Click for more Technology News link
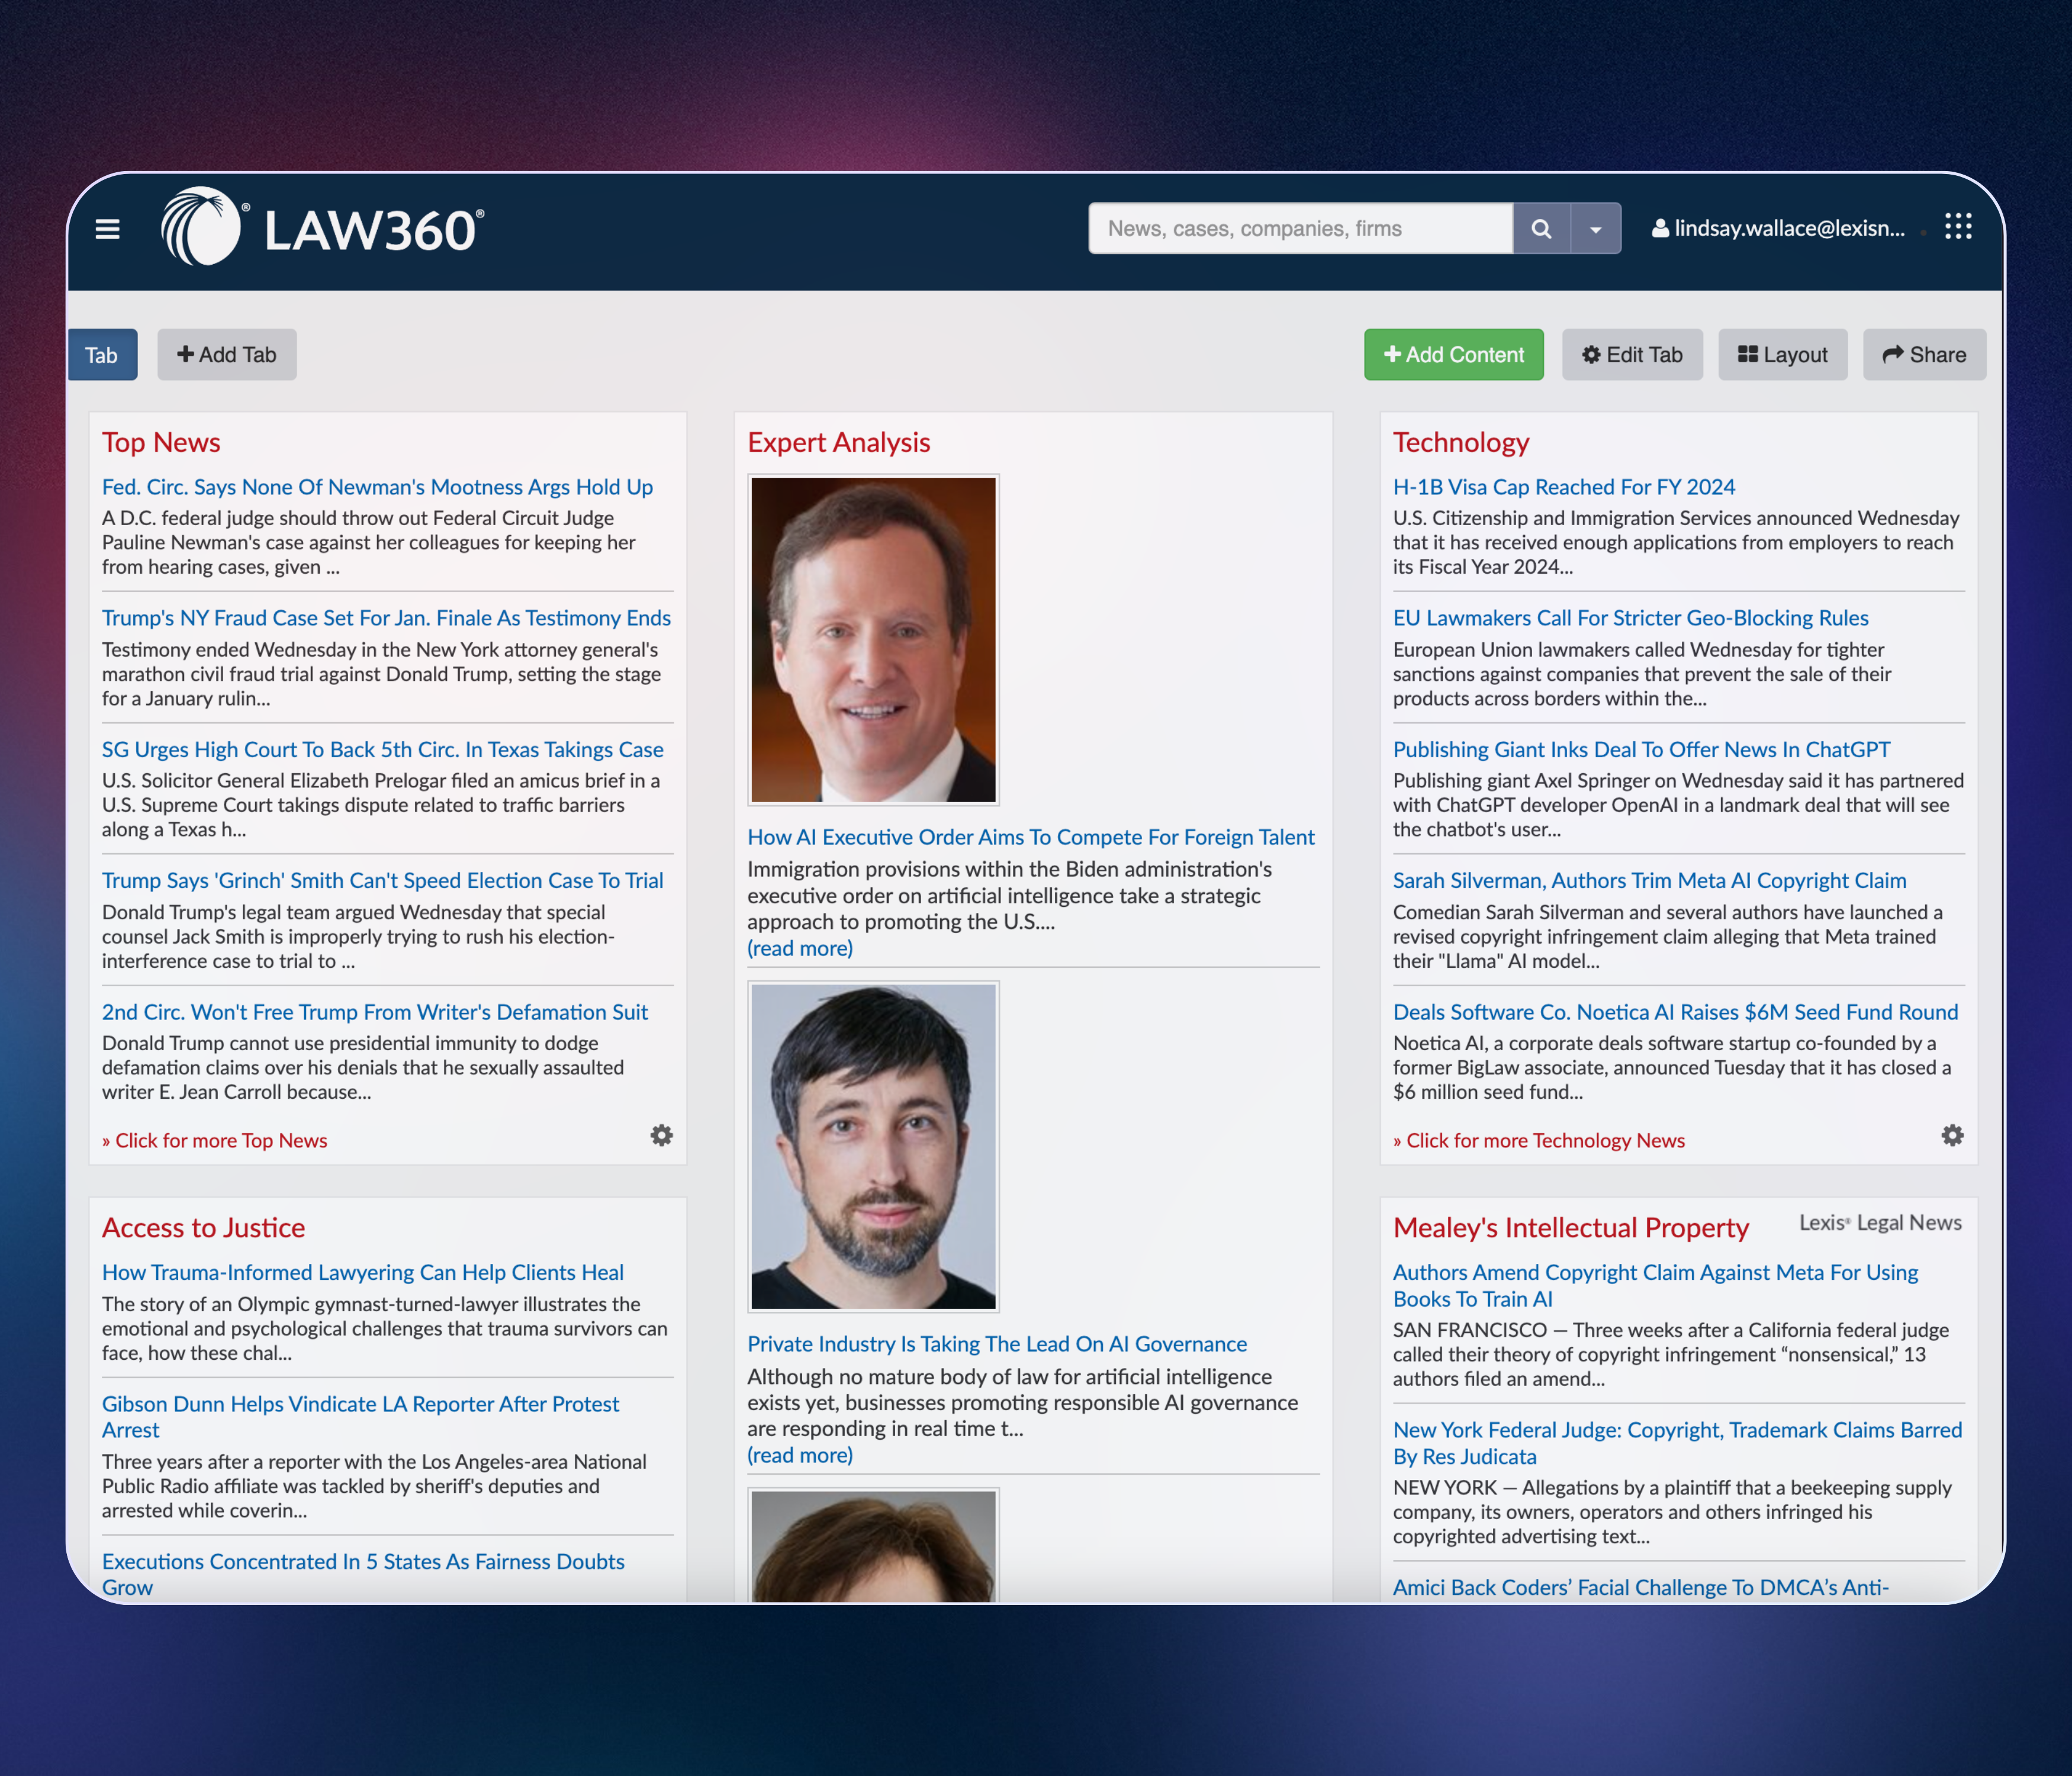This screenshot has height=1776, width=2072. click(1539, 1140)
